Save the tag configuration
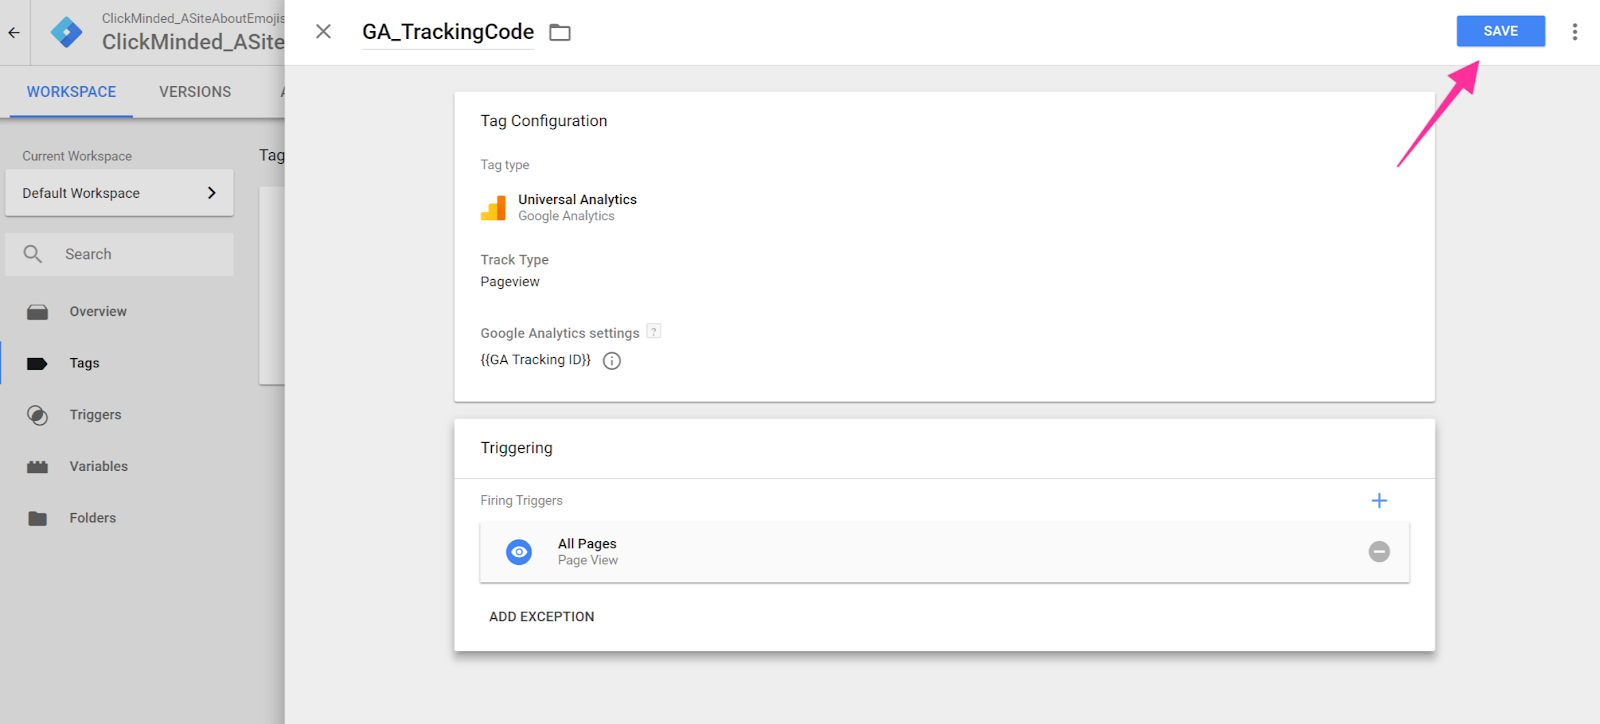Screen dimensions: 1600x724 pyautogui.click(x=1500, y=31)
